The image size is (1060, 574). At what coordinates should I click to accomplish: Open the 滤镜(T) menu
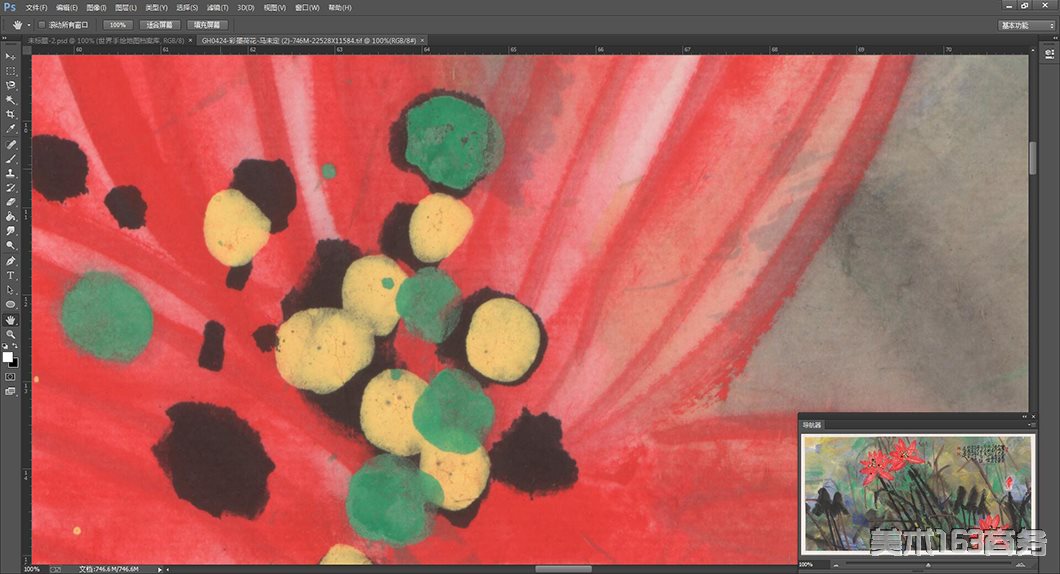(x=217, y=7)
